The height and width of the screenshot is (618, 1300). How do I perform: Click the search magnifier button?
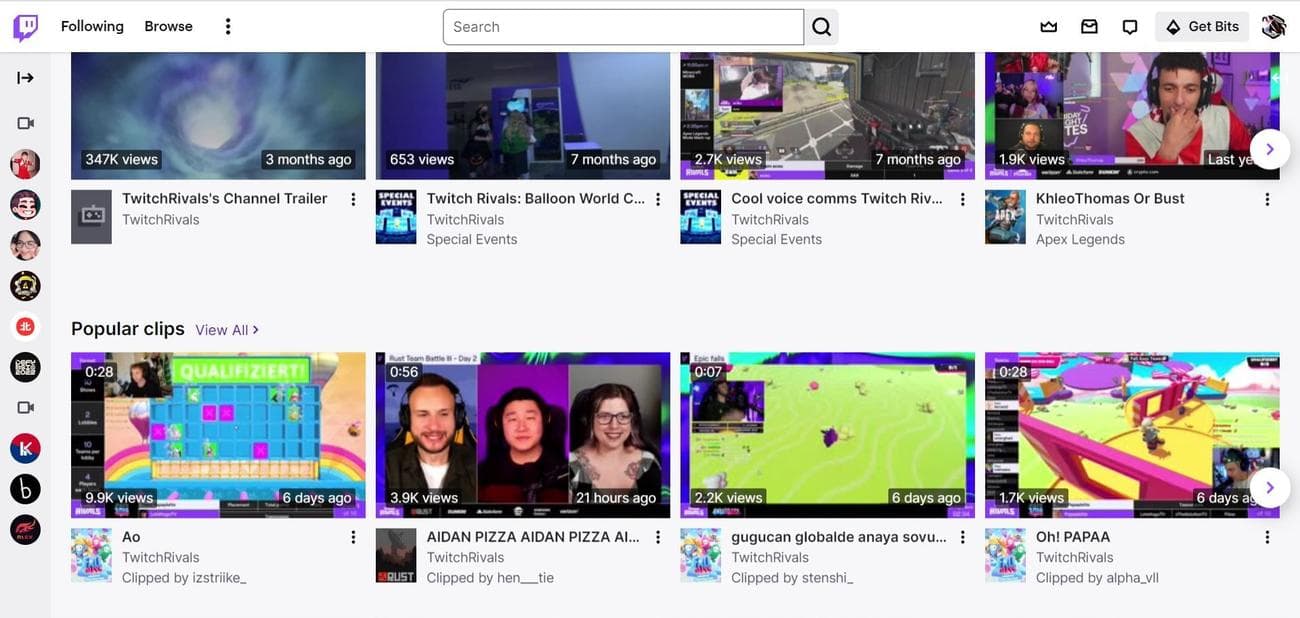coord(821,27)
